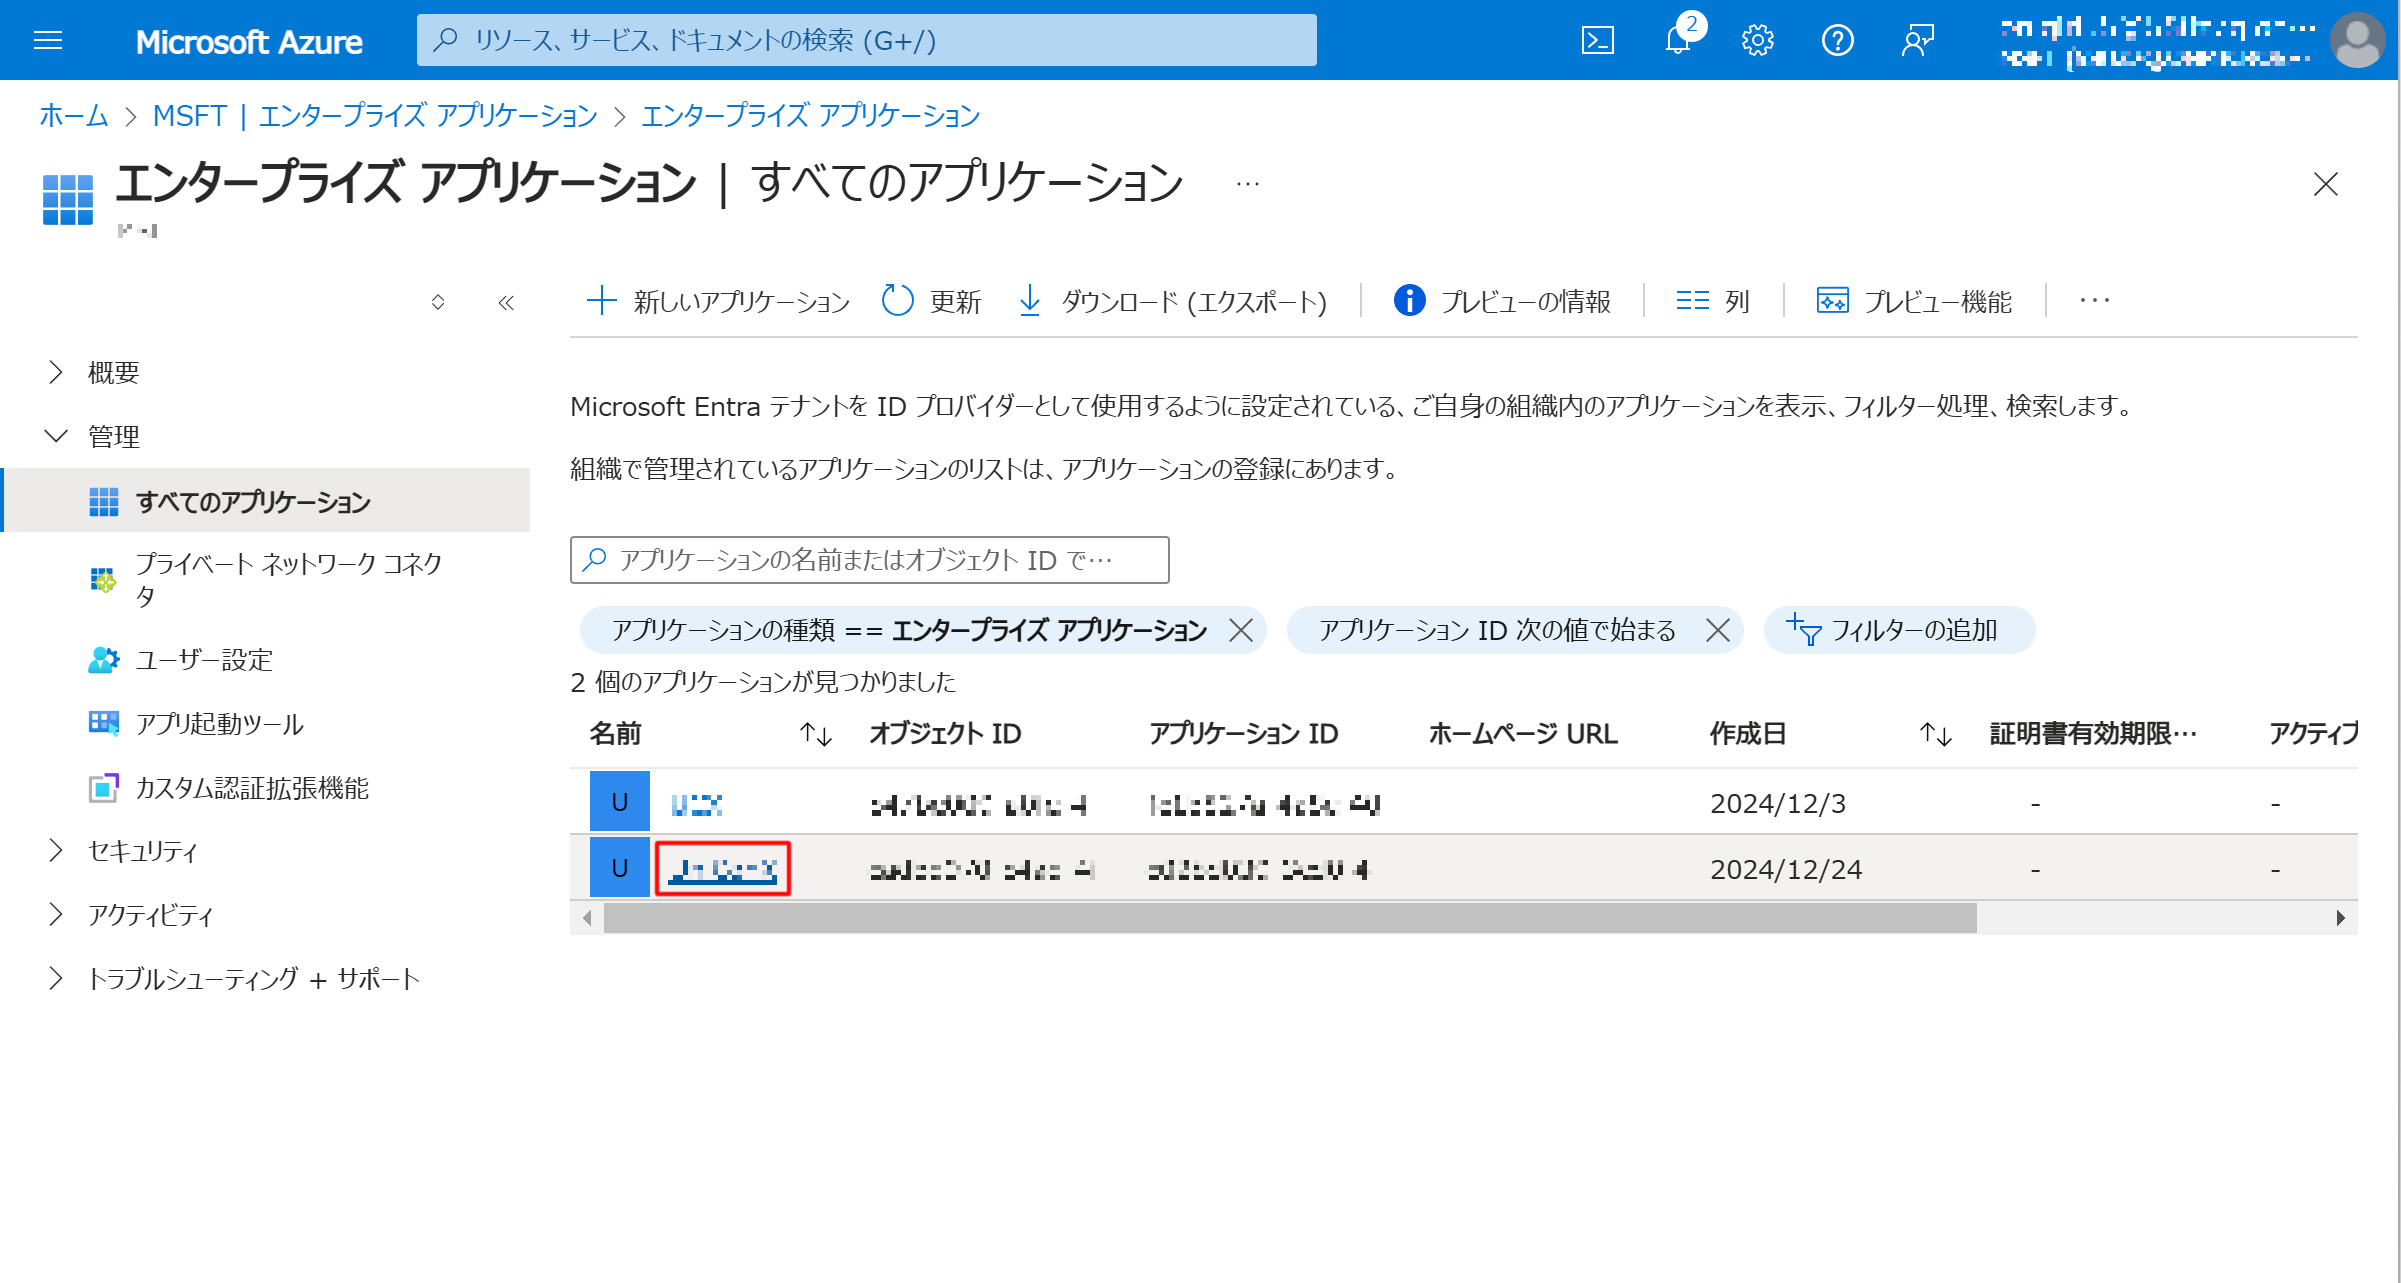This screenshot has height=1283, width=2401.
Task: Click the ホームページ URL column header
Action: point(1524,734)
